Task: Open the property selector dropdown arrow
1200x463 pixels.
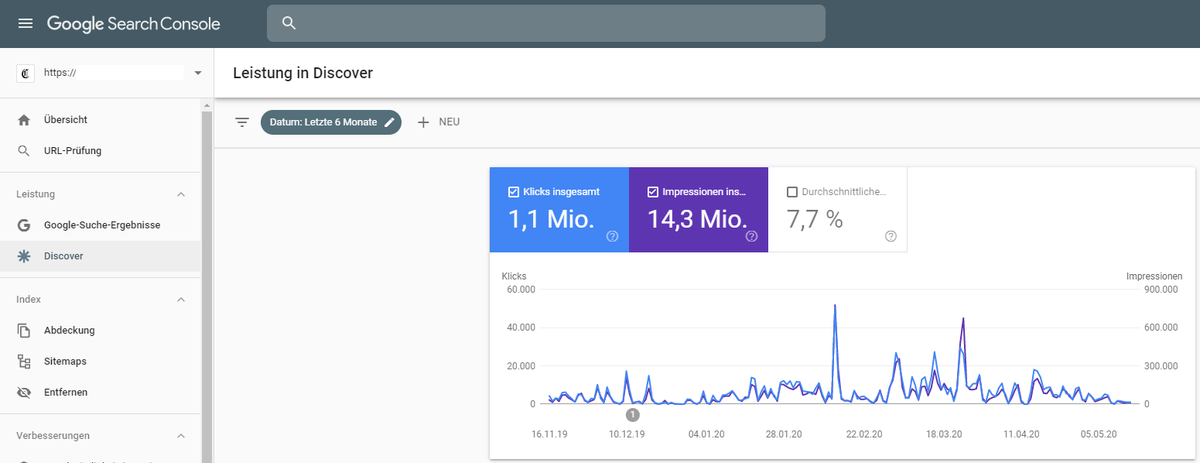Action: 197,73
